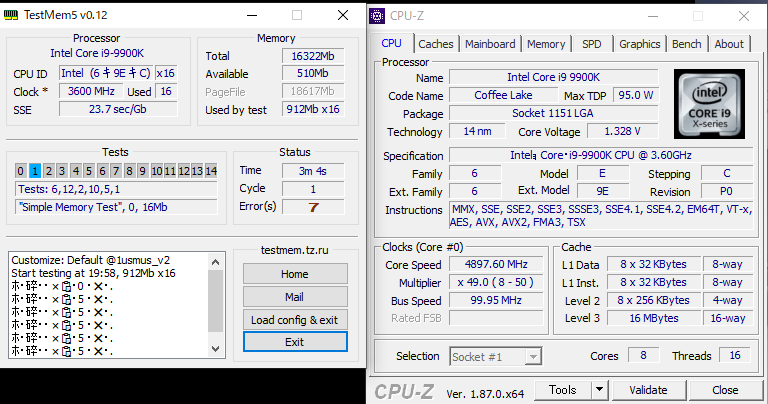Click the Validate button in CPU-Z
Viewport: 768px width, 404px height.
click(x=648, y=390)
